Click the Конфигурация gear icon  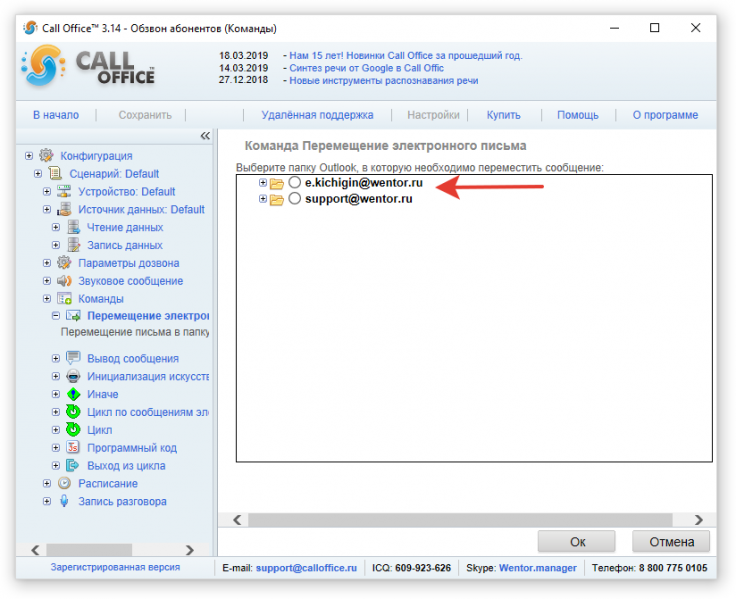click(x=46, y=155)
